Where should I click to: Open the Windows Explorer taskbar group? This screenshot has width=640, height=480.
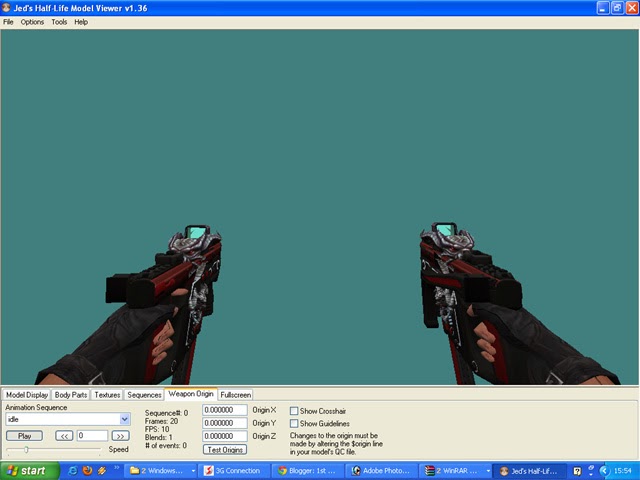click(x=162, y=471)
